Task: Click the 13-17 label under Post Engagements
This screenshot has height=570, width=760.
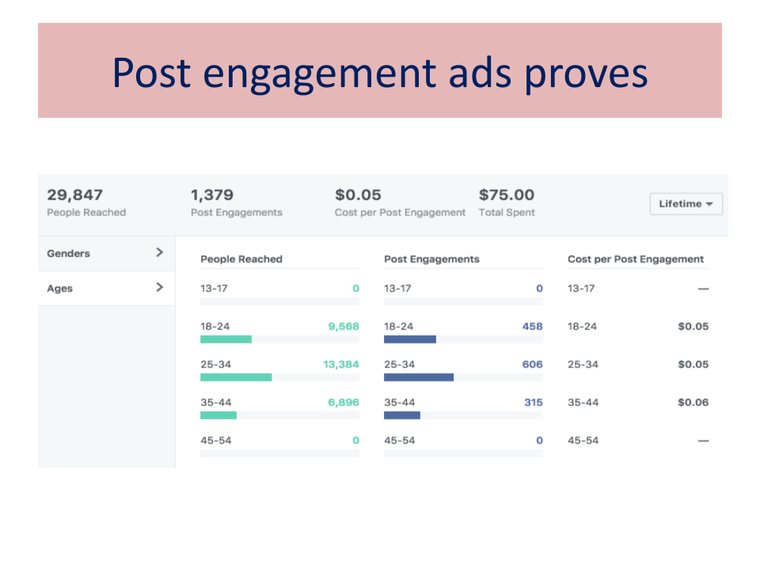Action: [x=397, y=288]
